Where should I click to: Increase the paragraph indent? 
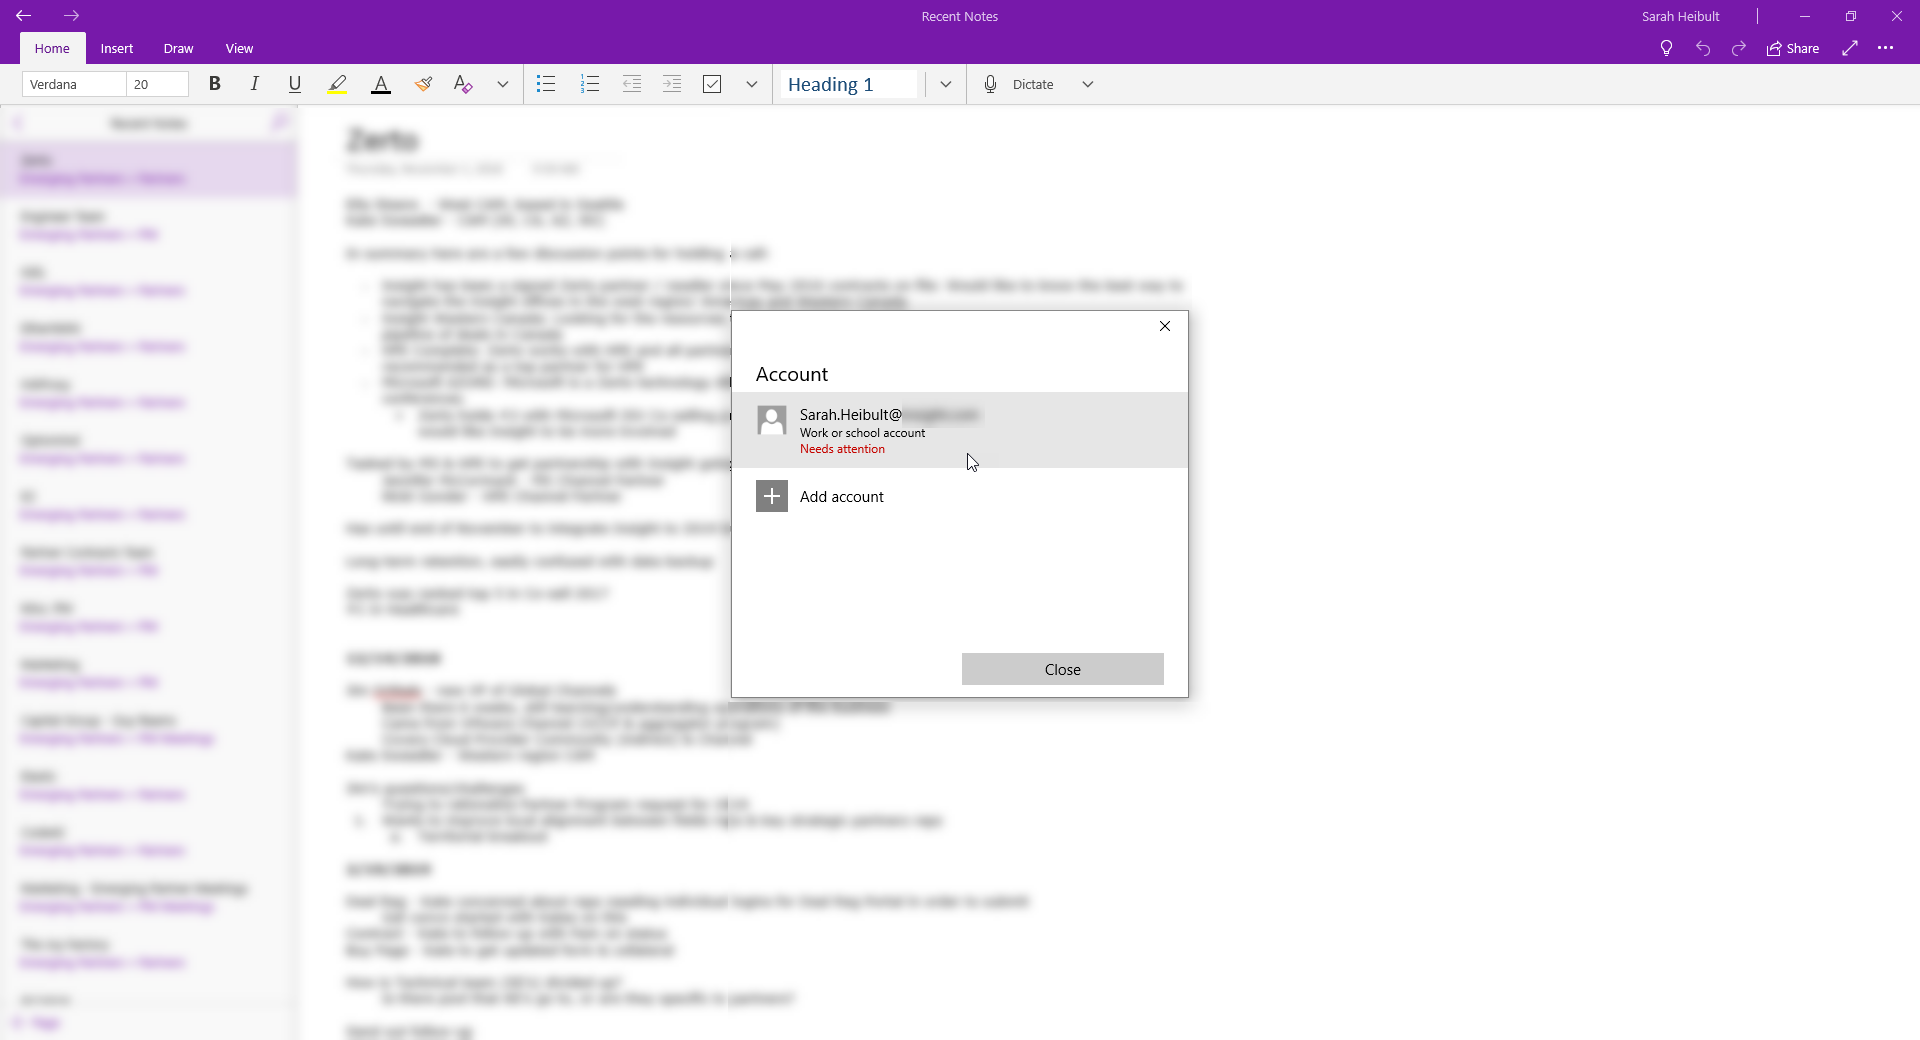click(x=672, y=84)
